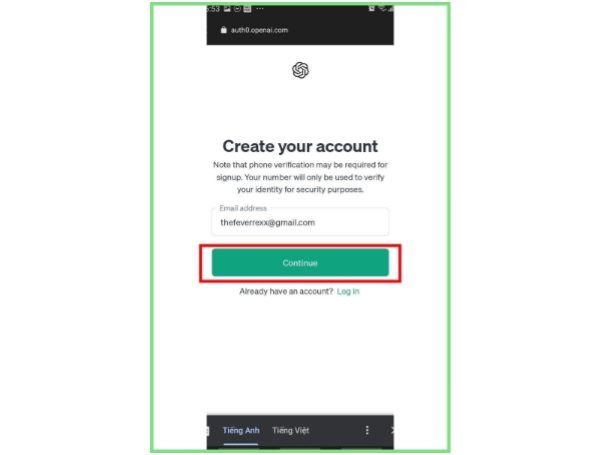Tap the auth0.openai.com URL text
Screen dimensions: 600x455
tap(259, 30)
